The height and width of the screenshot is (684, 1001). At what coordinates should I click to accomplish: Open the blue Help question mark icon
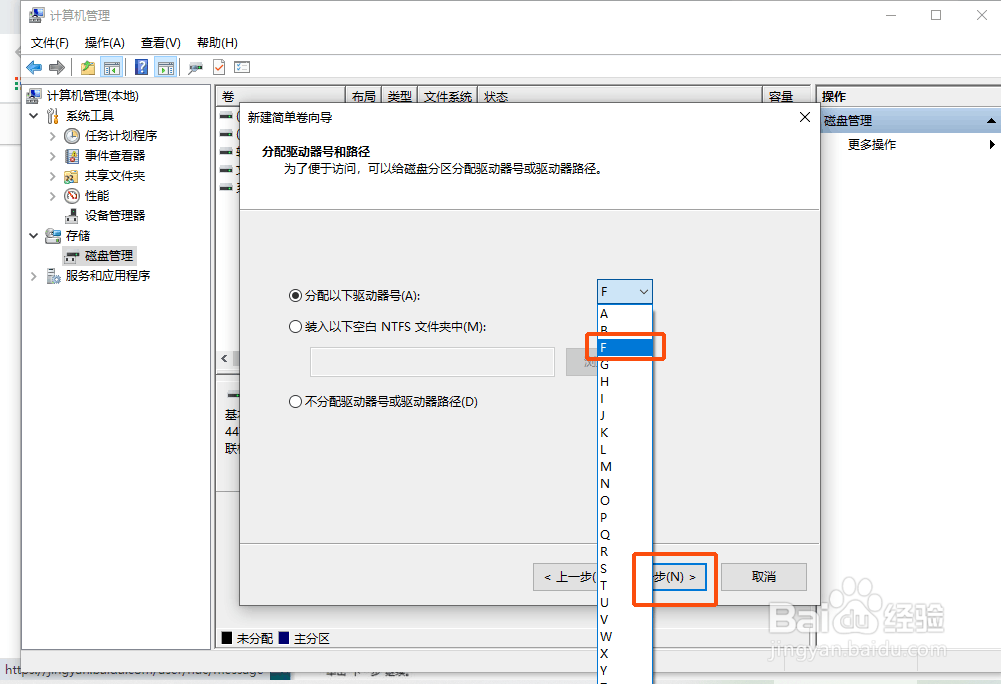pos(142,67)
